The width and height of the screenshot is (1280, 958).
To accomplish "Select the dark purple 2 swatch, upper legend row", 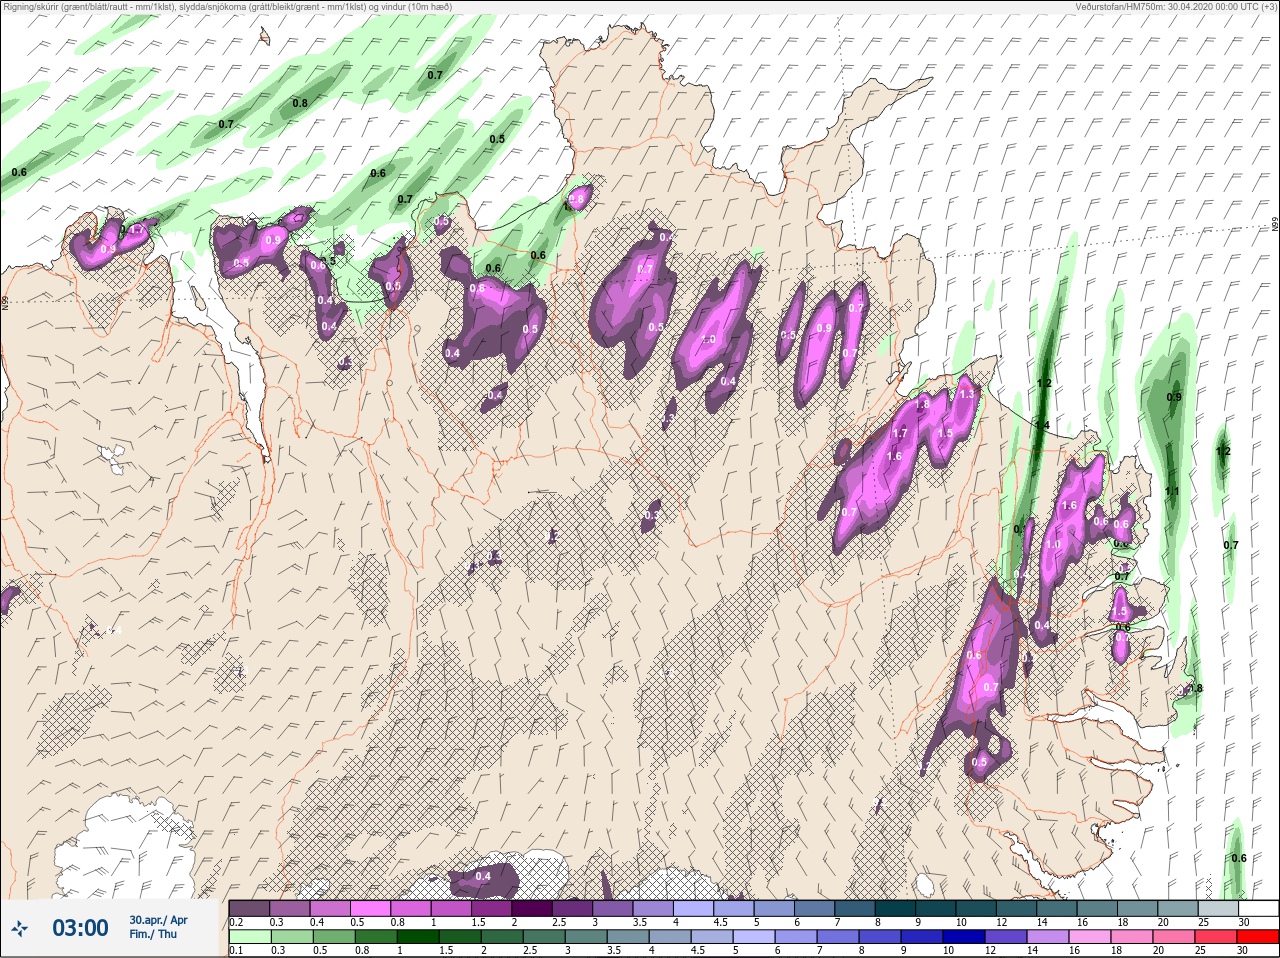I will 534,908.
